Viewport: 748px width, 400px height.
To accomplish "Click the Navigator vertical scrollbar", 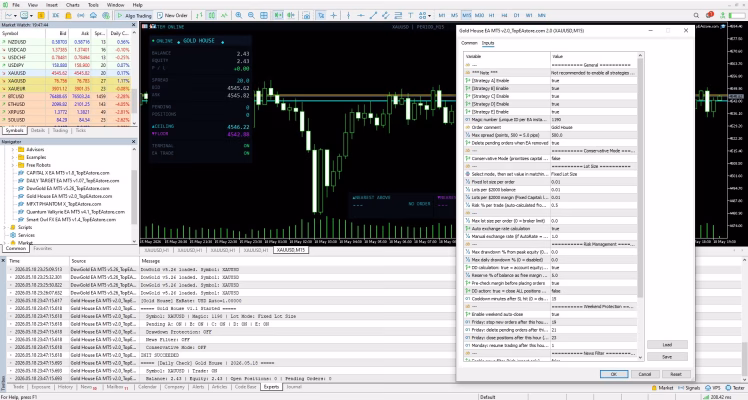I will (x=134, y=195).
